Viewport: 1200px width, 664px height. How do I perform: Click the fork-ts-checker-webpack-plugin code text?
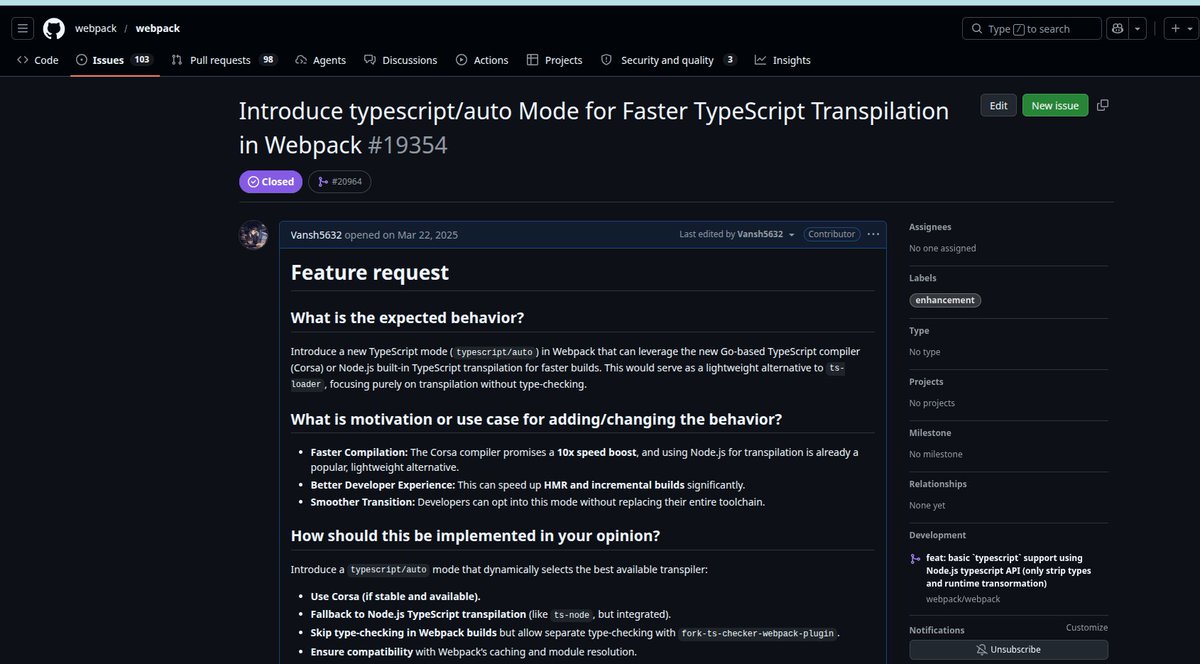(758, 633)
